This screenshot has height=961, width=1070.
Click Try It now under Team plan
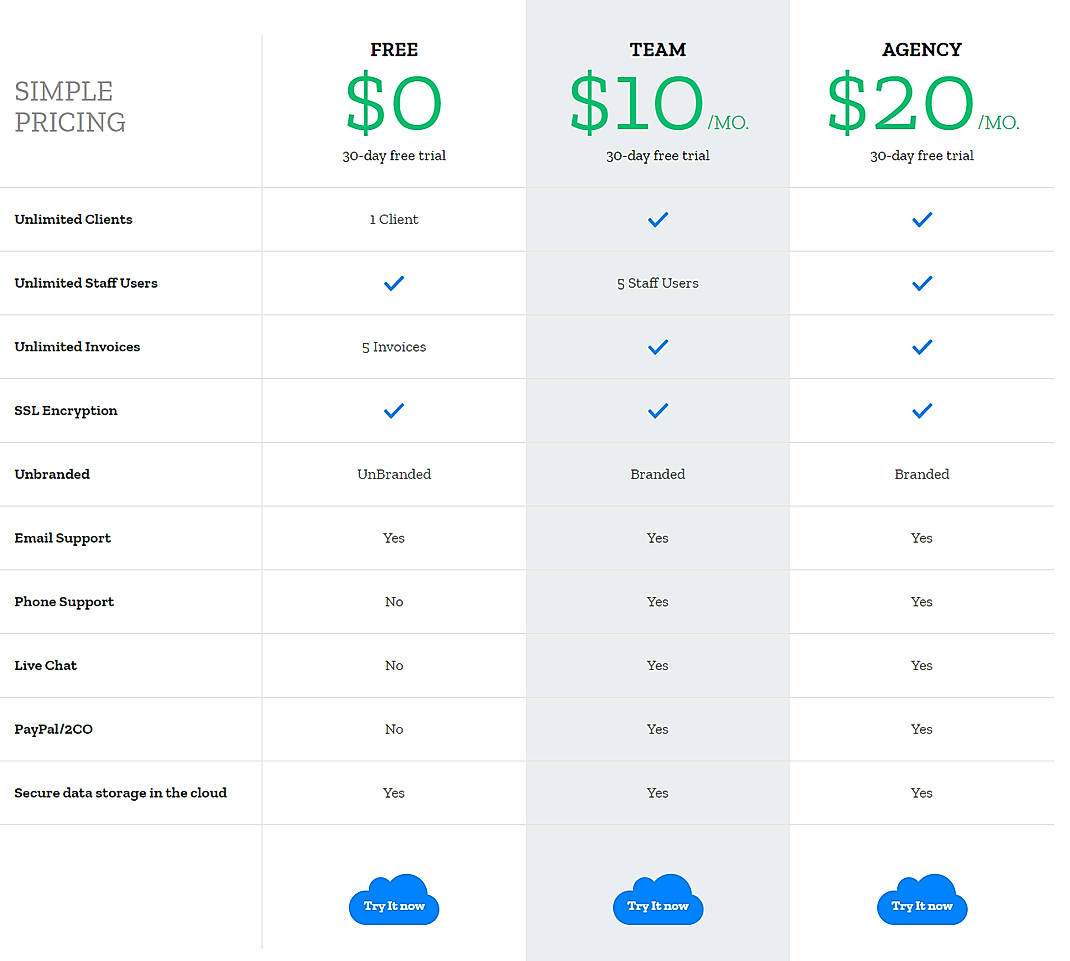(x=658, y=900)
